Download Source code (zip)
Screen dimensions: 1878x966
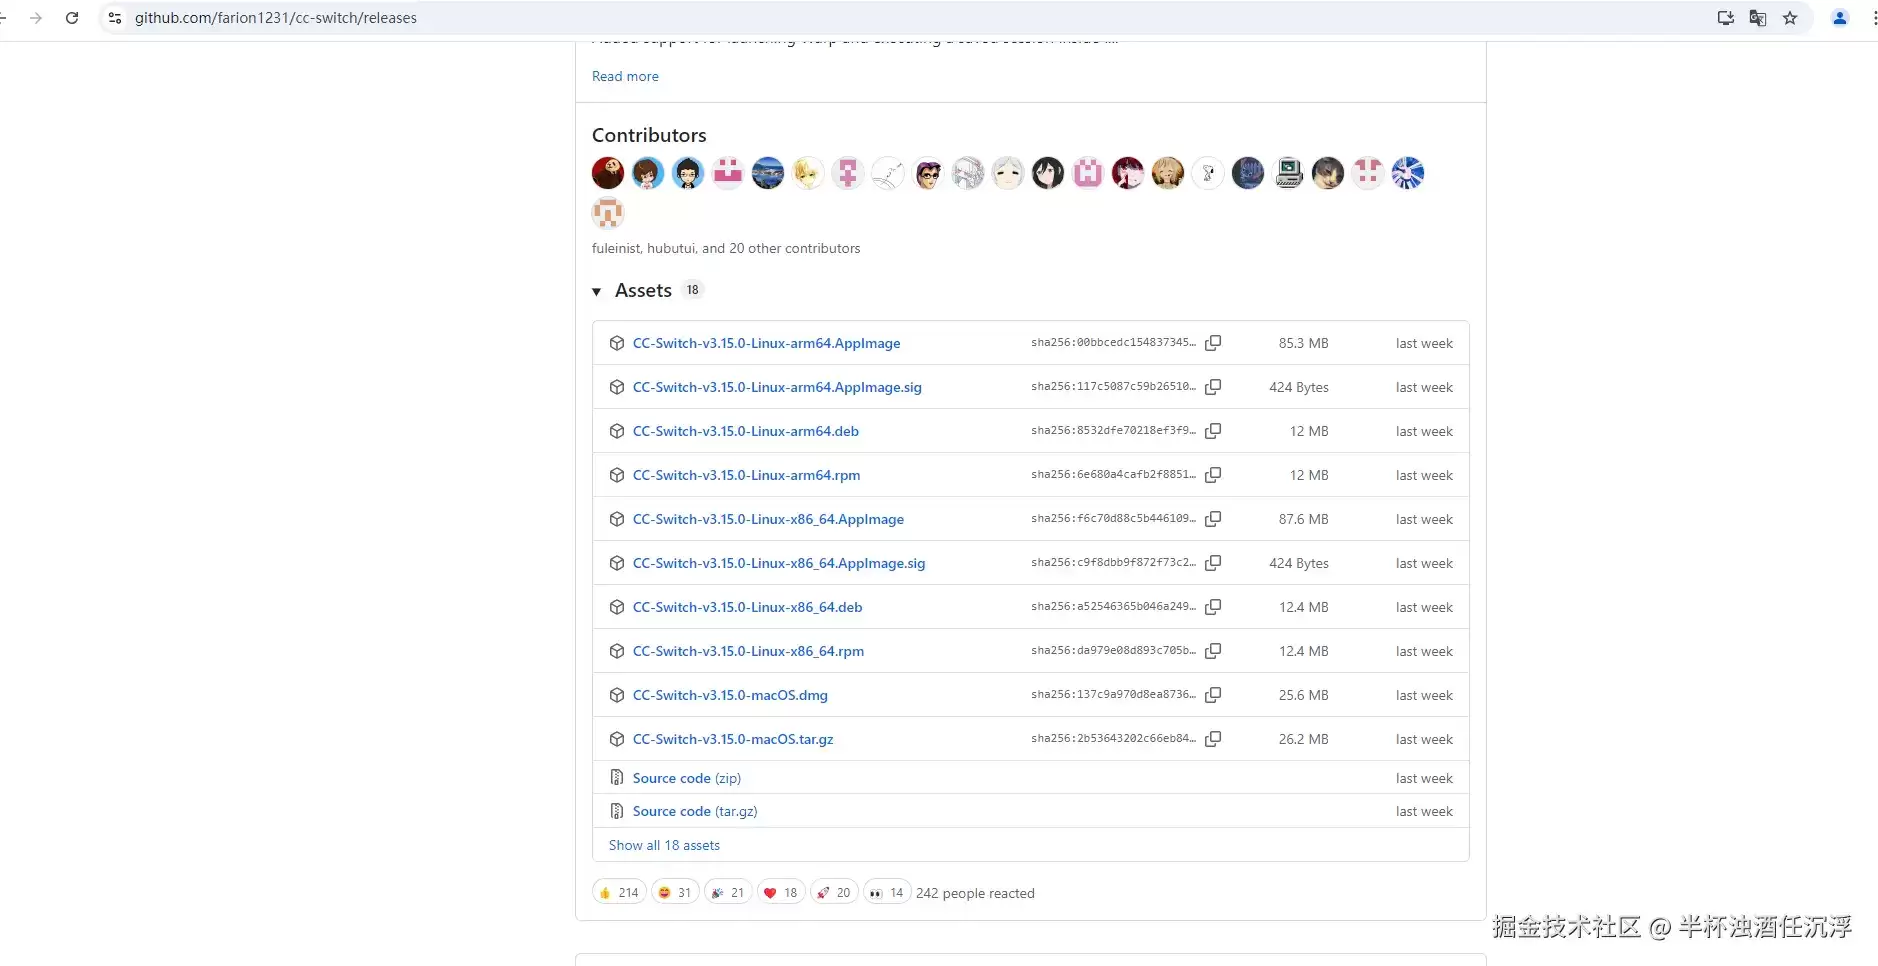687,778
